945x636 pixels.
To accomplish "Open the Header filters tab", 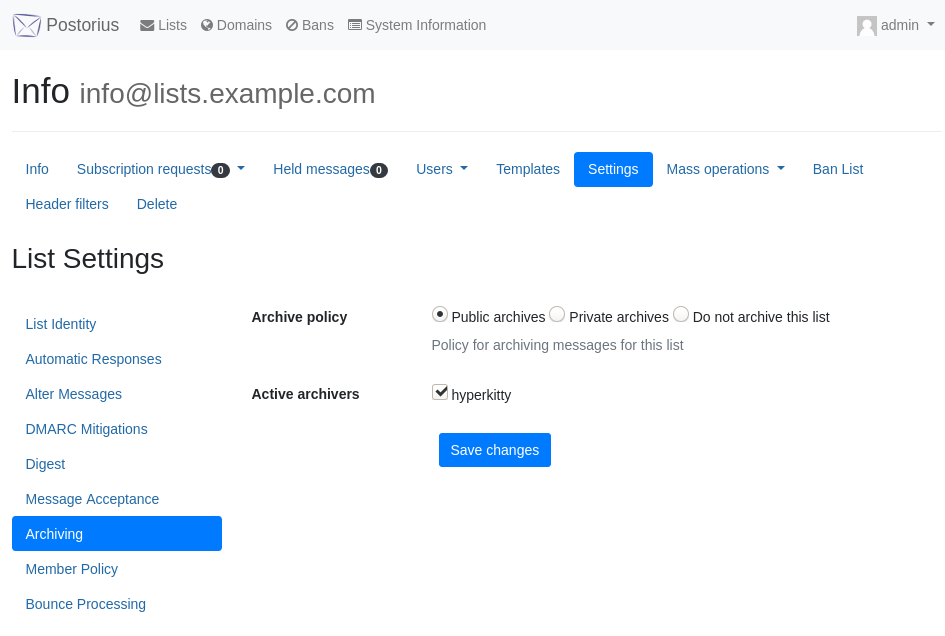I will [67, 204].
